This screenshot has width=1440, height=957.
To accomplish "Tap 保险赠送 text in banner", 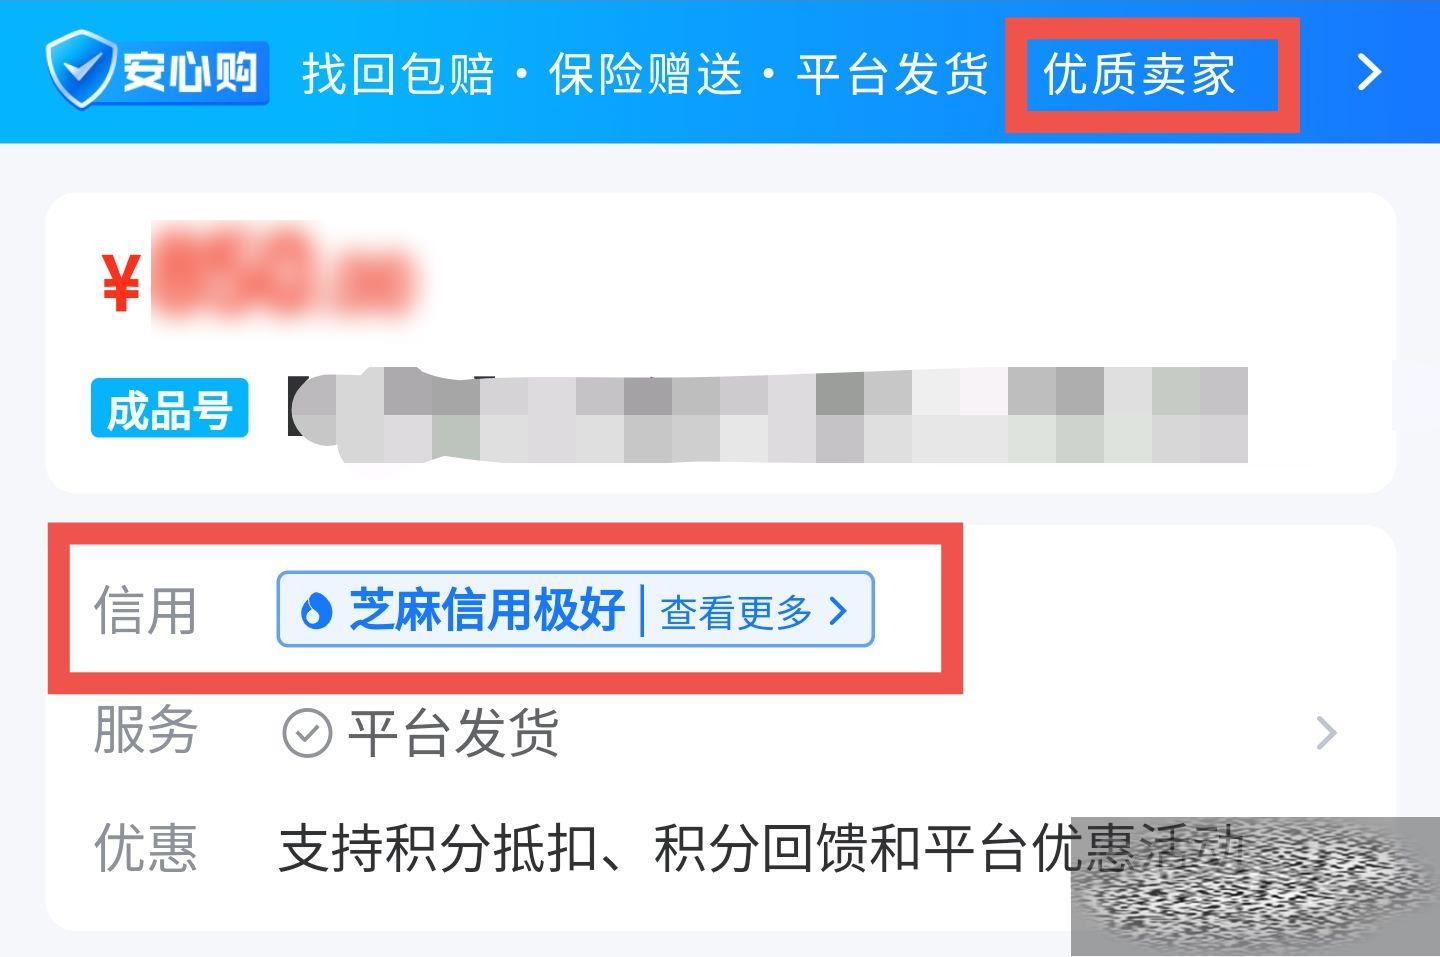I will pos(646,74).
